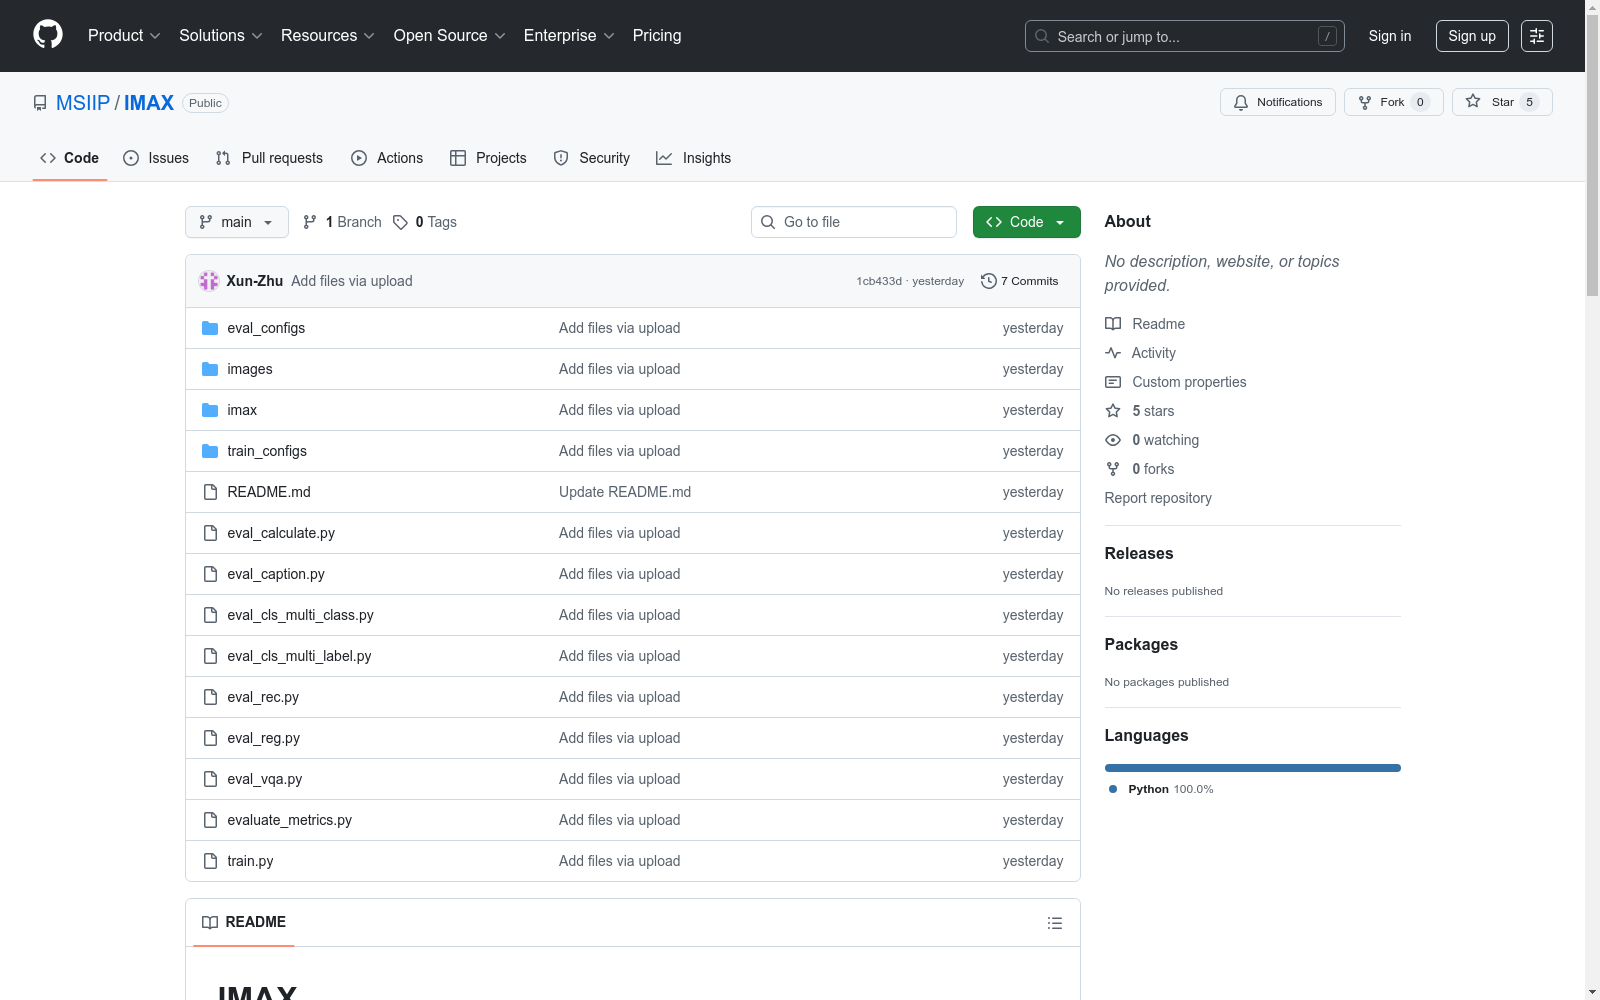Click the eval_cls_multi_class.py file icon

pyautogui.click(x=210, y=615)
